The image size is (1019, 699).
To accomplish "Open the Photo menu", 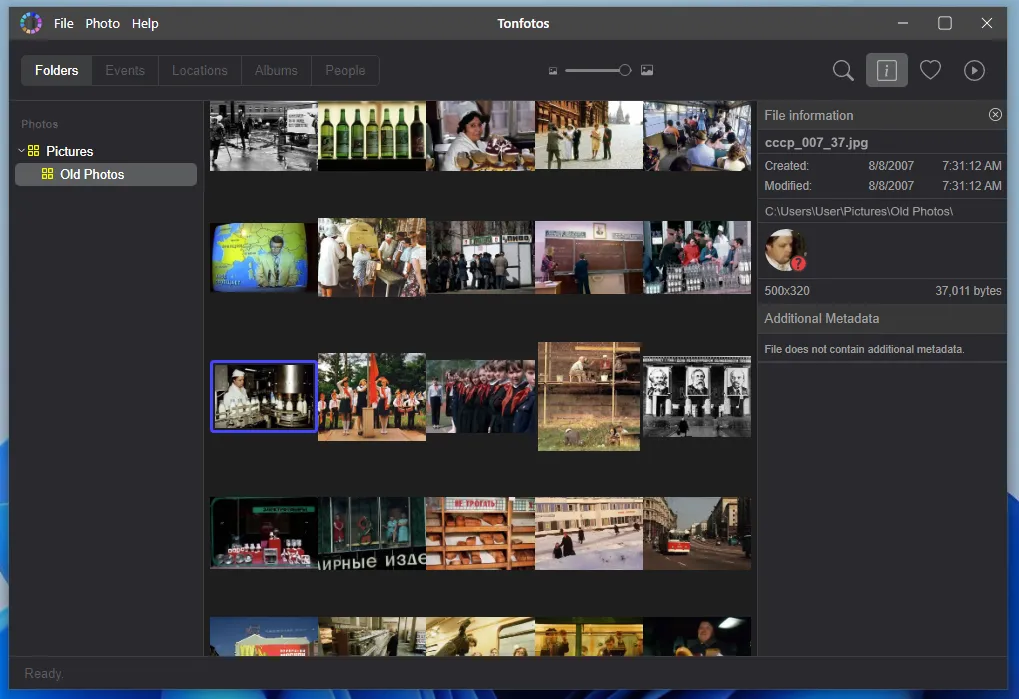I will 102,23.
